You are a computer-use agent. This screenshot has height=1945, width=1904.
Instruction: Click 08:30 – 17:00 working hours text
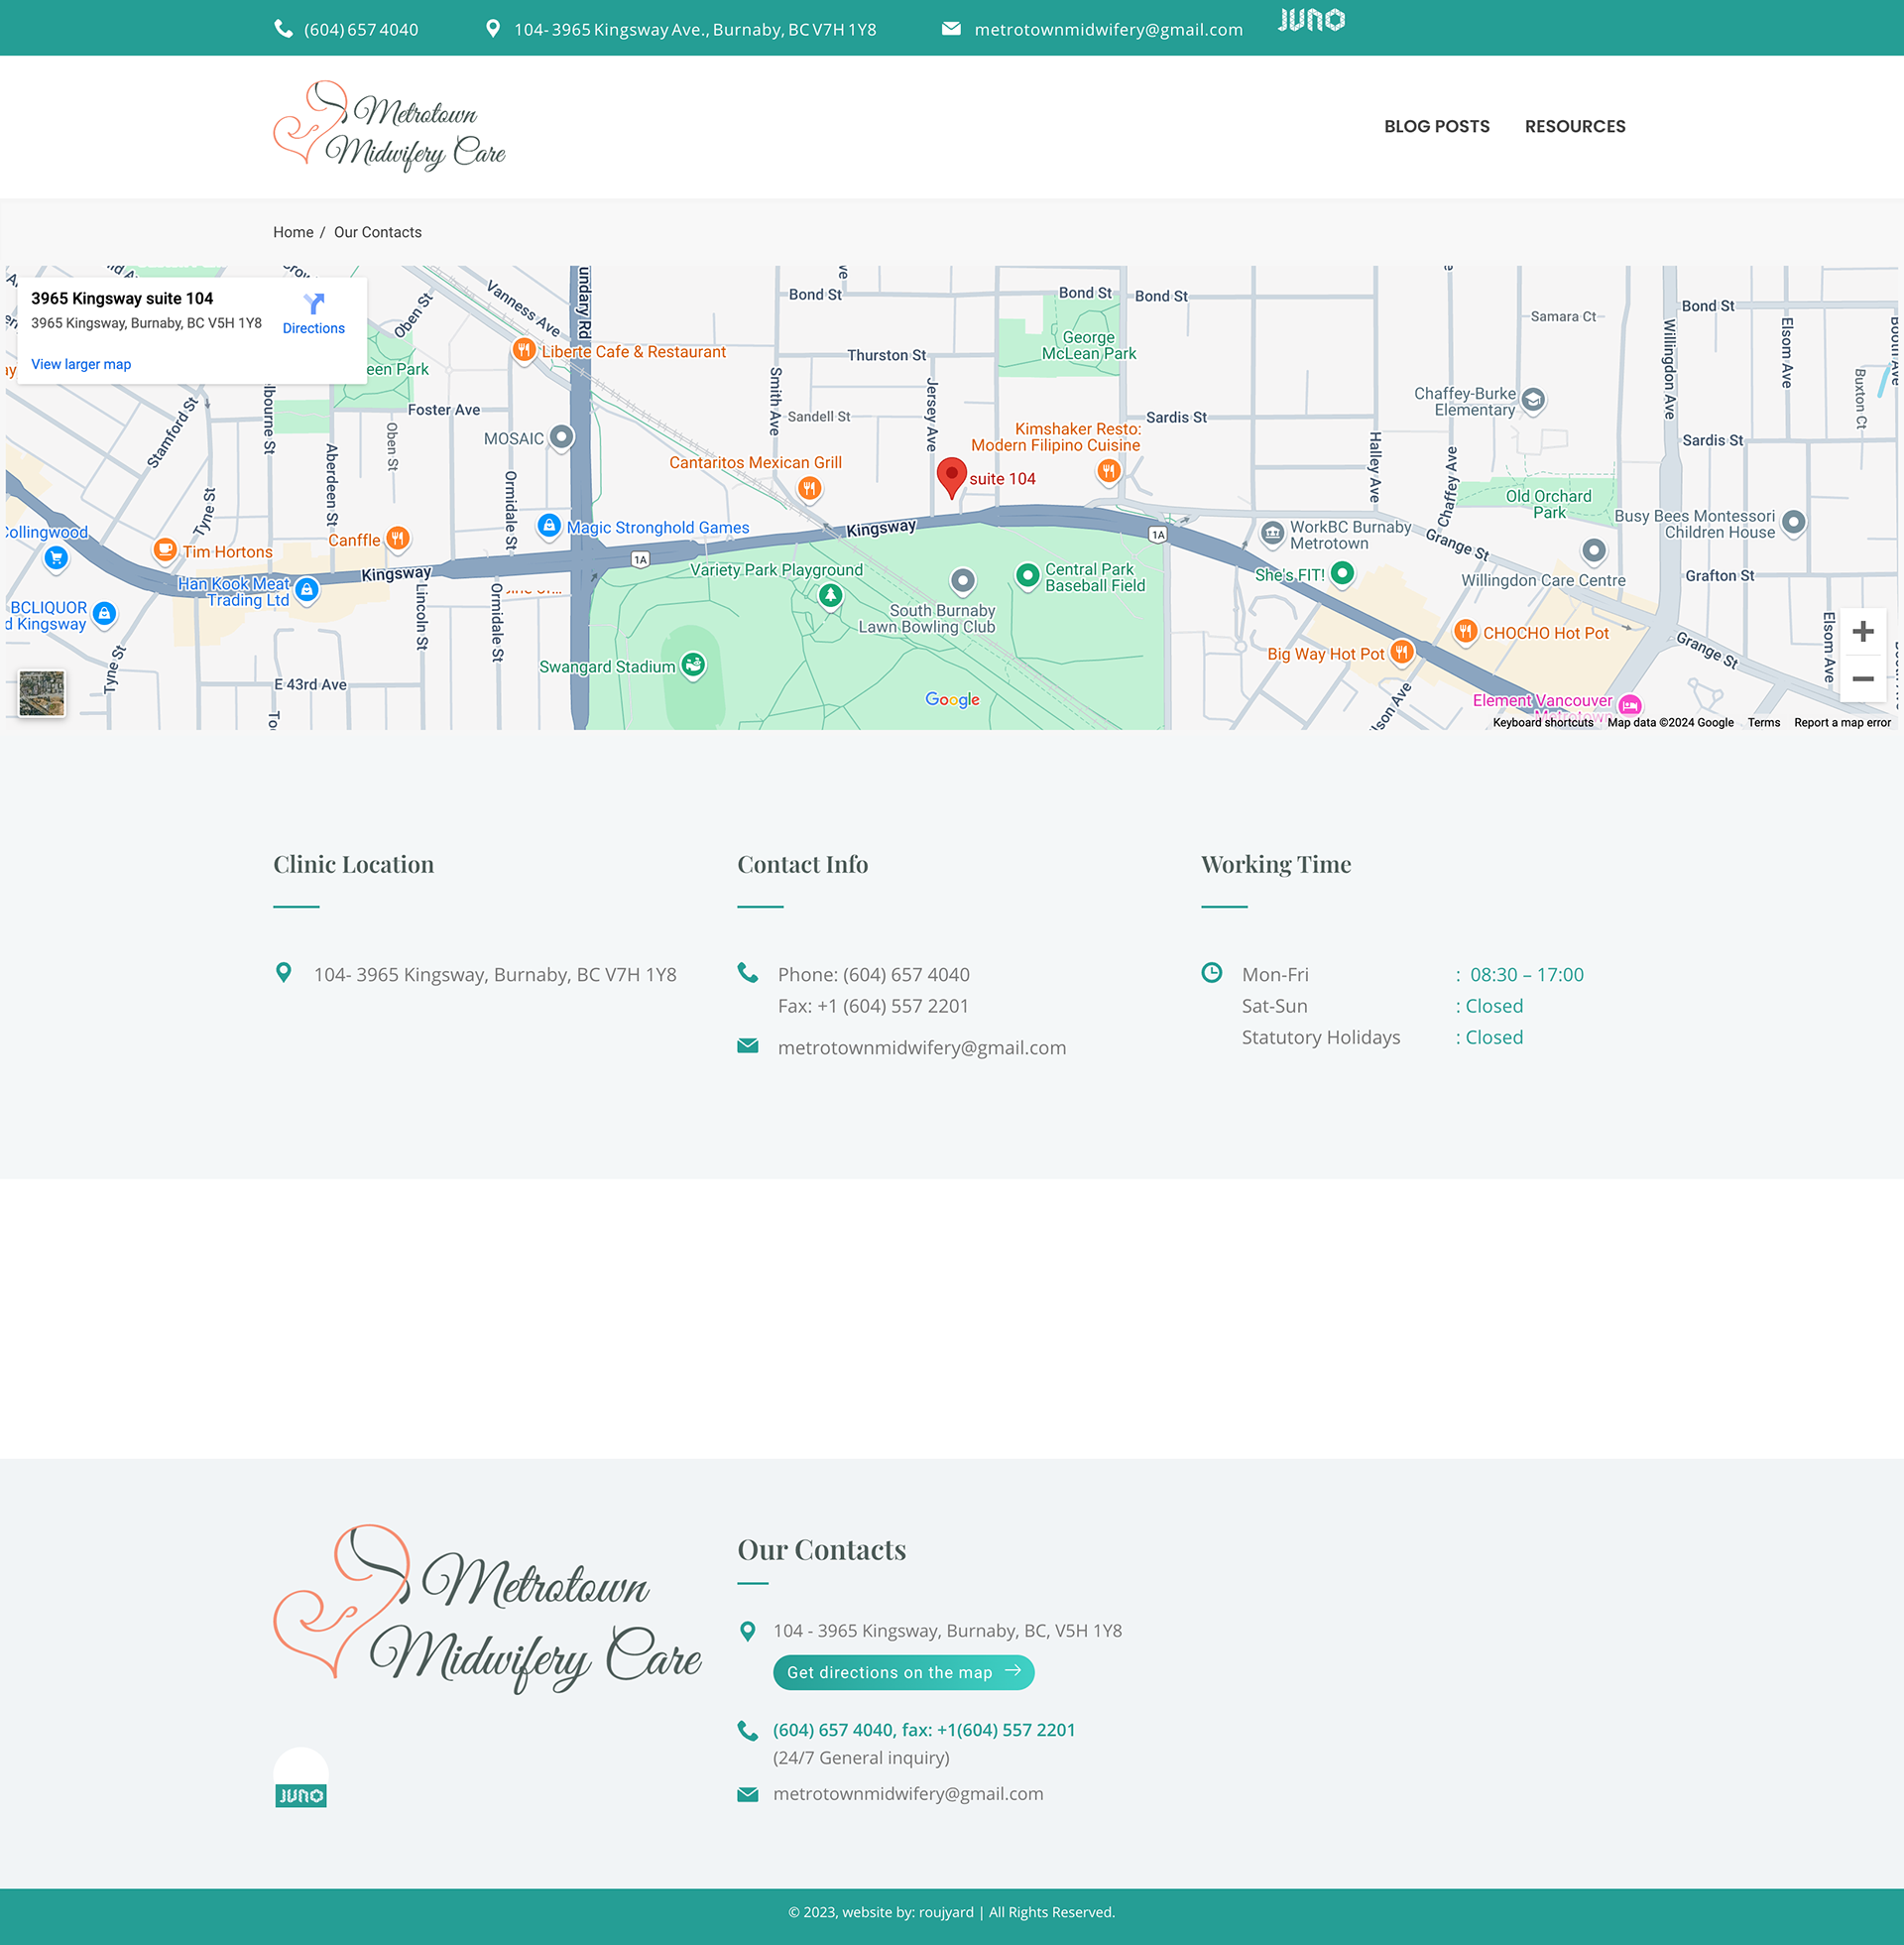1526,974
